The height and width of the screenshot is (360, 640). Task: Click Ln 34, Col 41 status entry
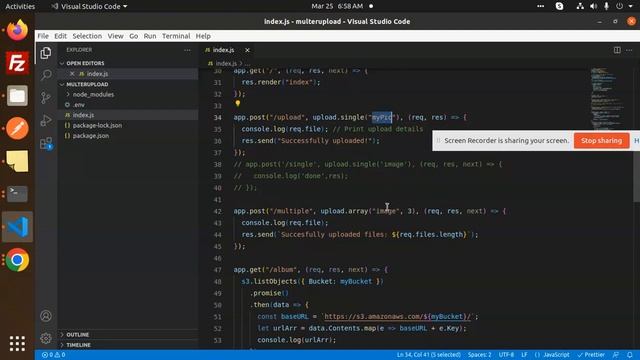click(429, 355)
